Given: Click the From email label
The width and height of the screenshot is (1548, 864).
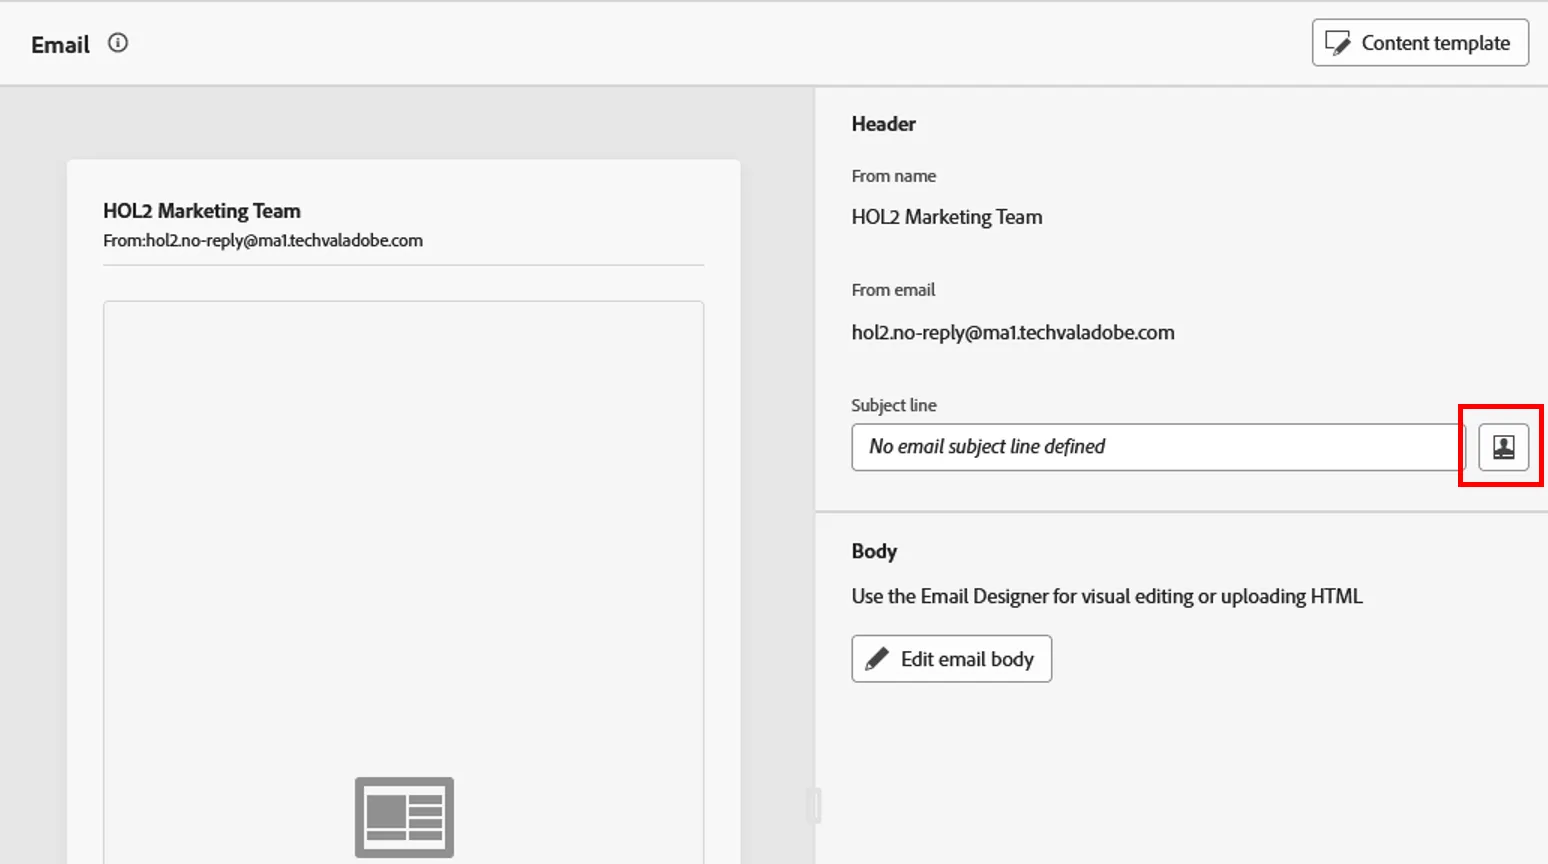Looking at the screenshot, I should coord(893,290).
